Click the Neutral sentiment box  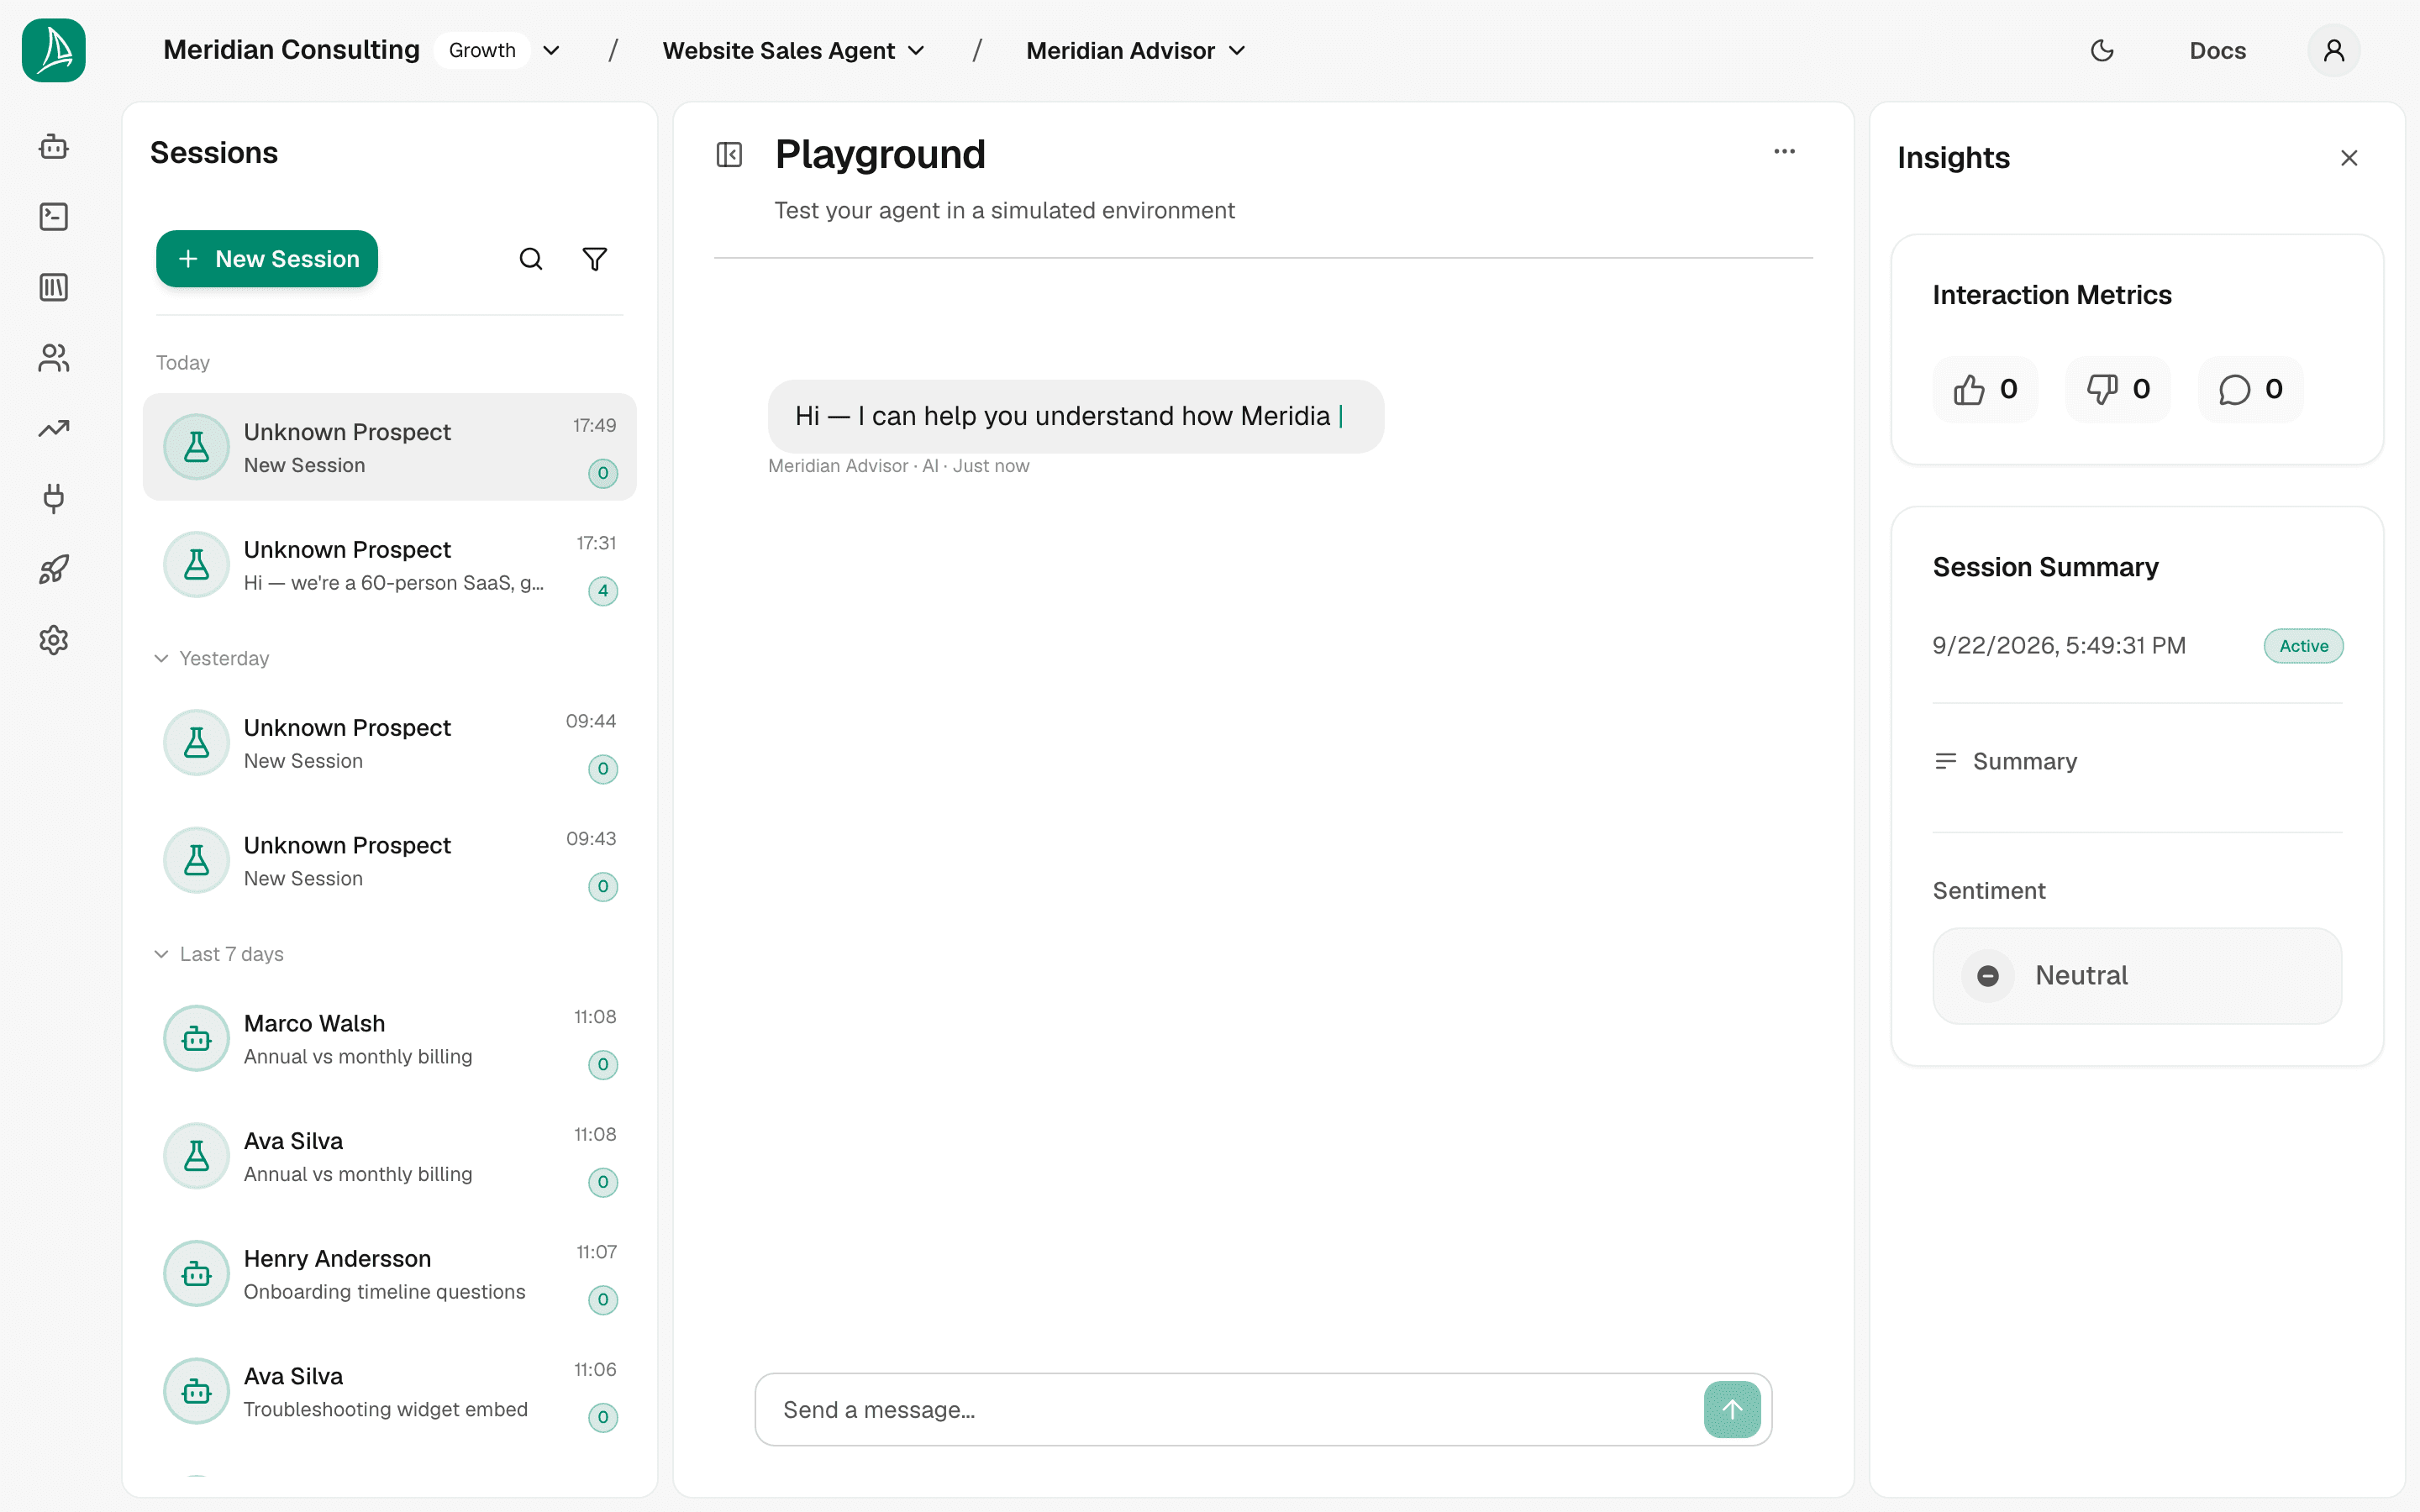[2137, 975]
